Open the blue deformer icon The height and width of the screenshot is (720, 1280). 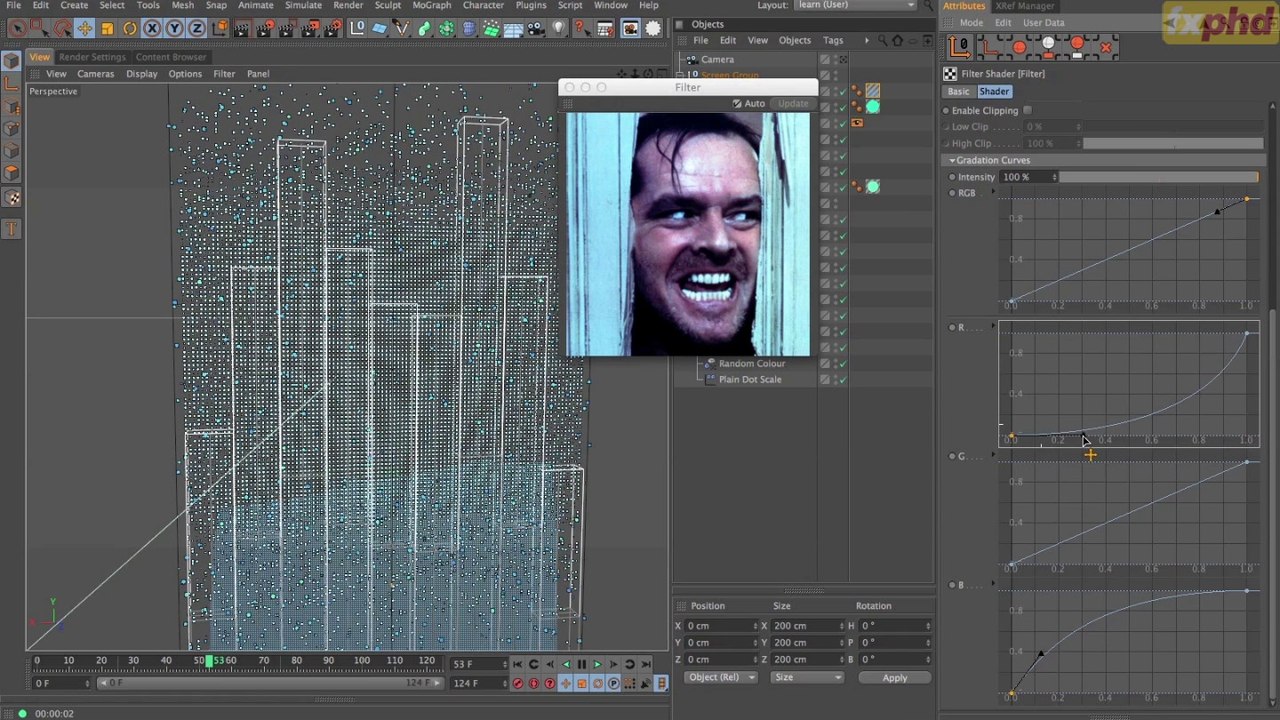coord(469,28)
